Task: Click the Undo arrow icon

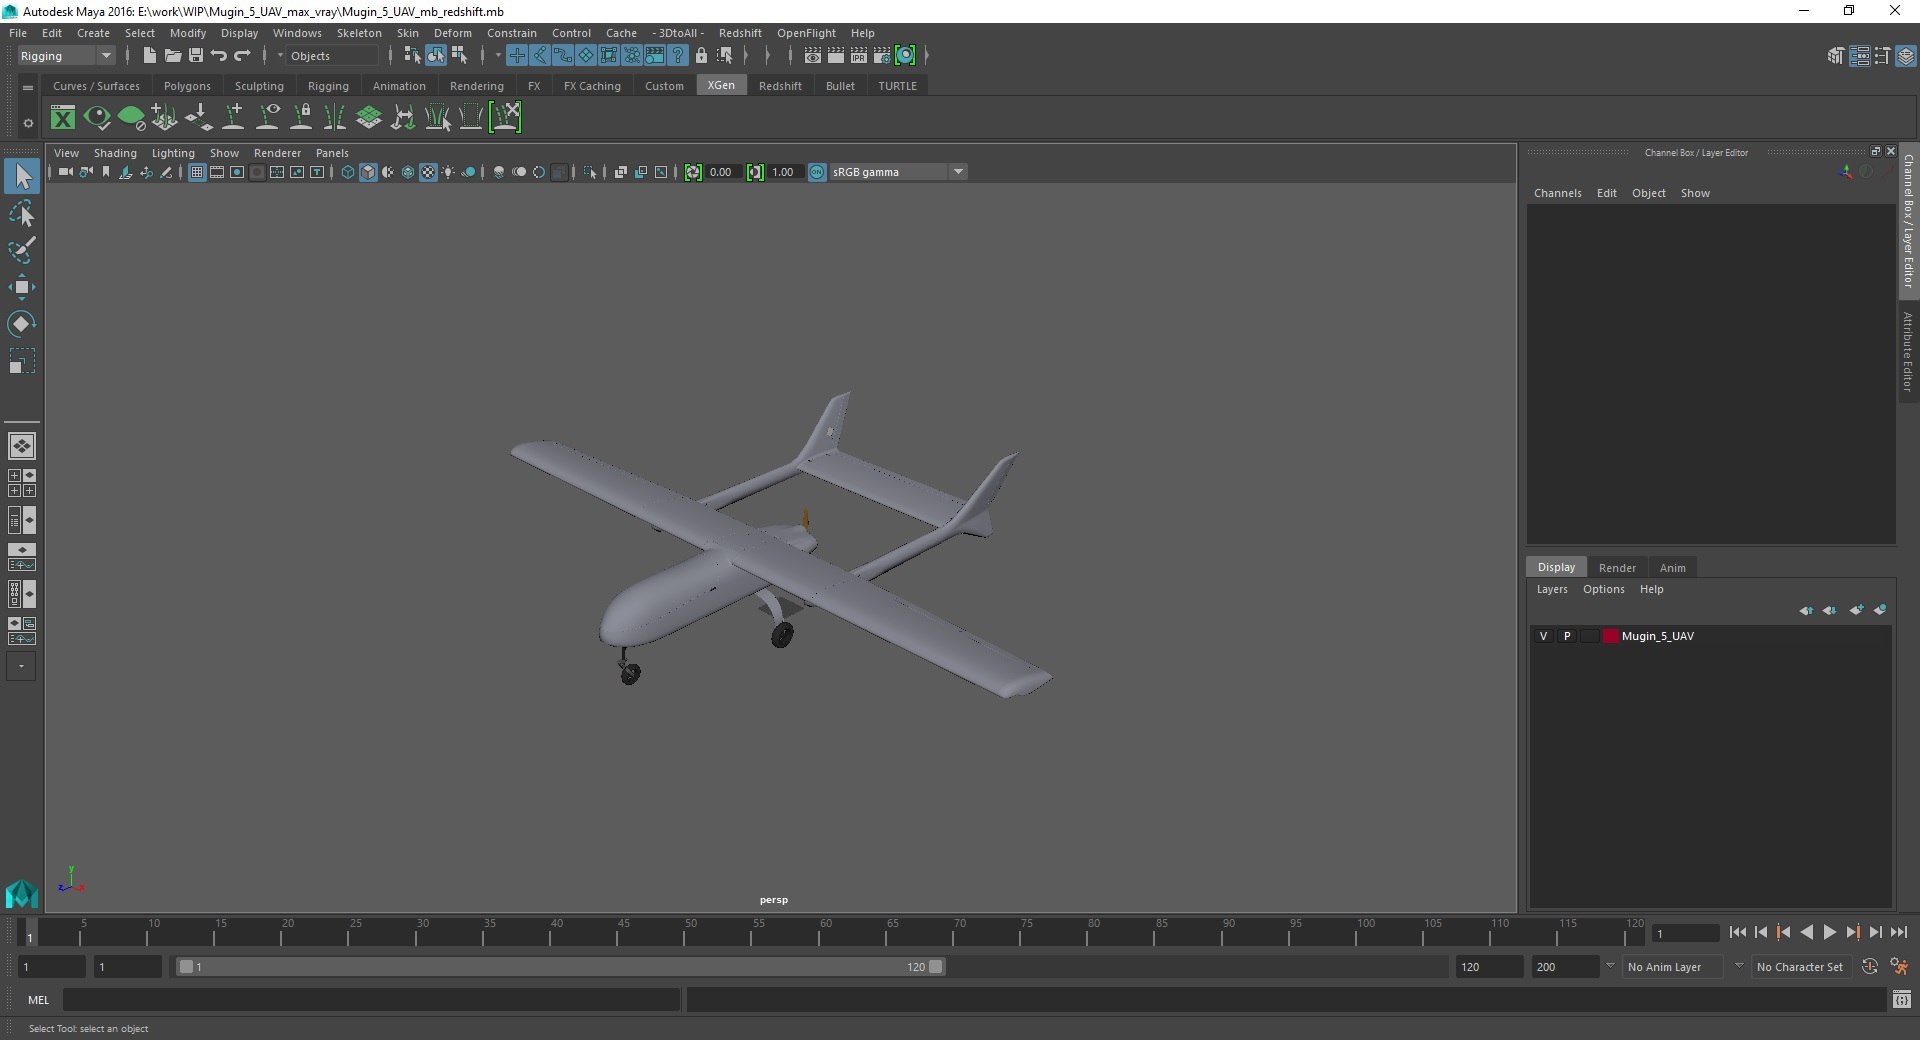Action: tap(219, 56)
